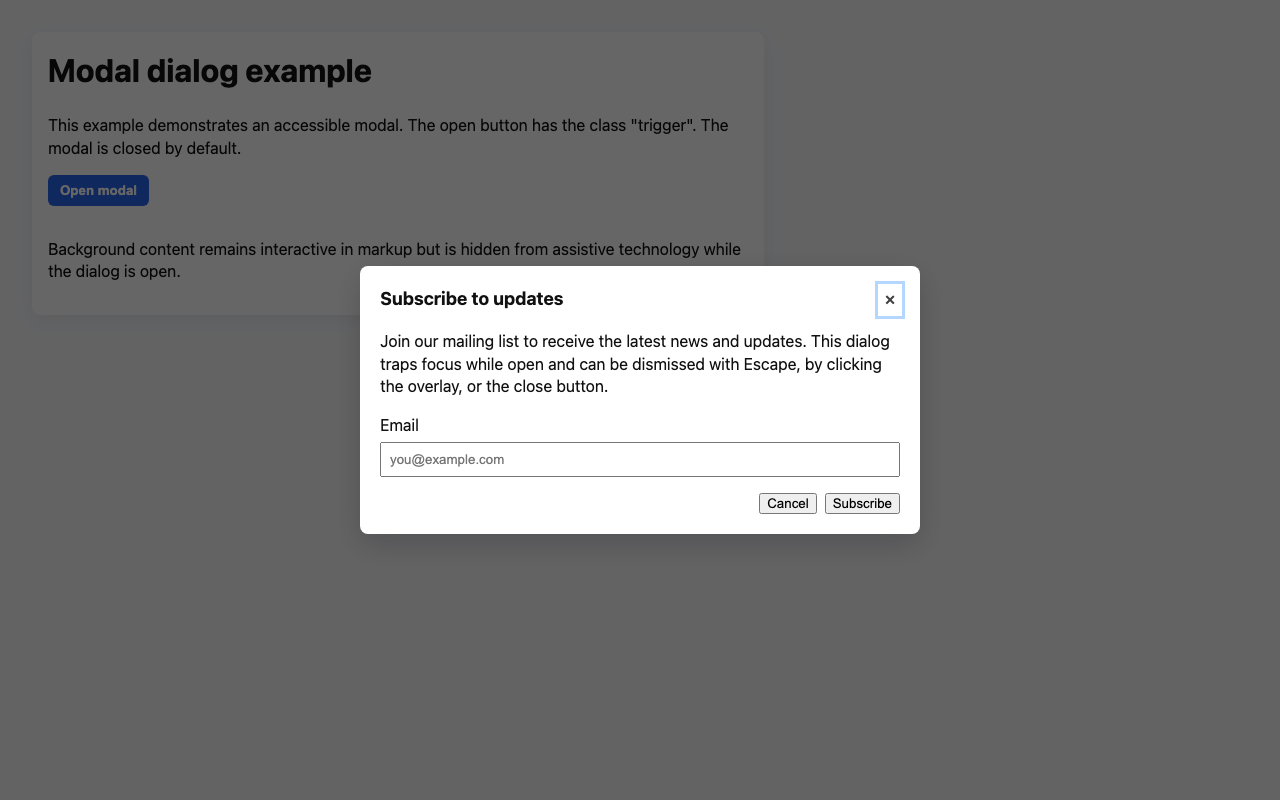Click the Subscribe to updates dialog title
The width and height of the screenshot is (1280, 800).
471,299
